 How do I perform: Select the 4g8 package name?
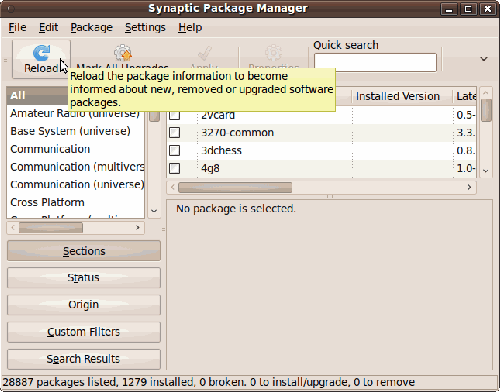pos(210,168)
